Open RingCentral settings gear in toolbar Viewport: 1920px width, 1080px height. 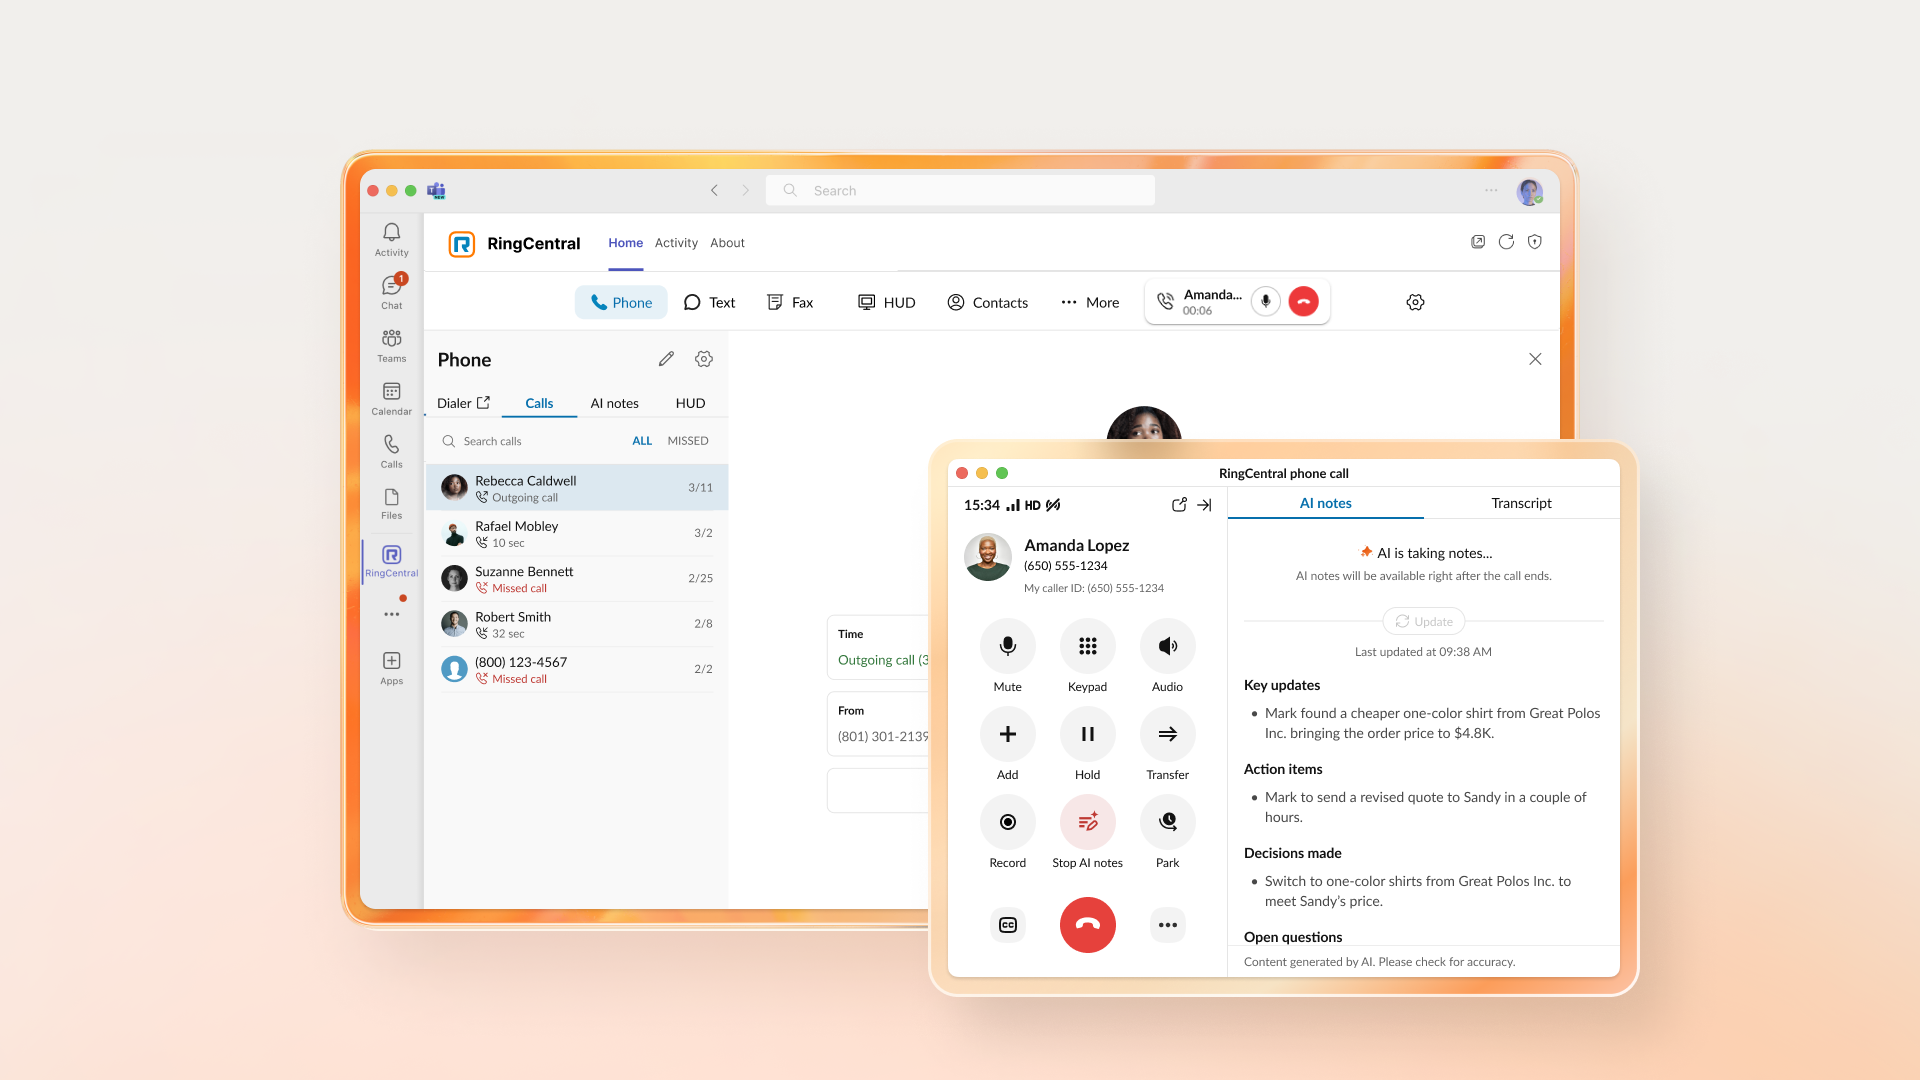(x=1414, y=302)
